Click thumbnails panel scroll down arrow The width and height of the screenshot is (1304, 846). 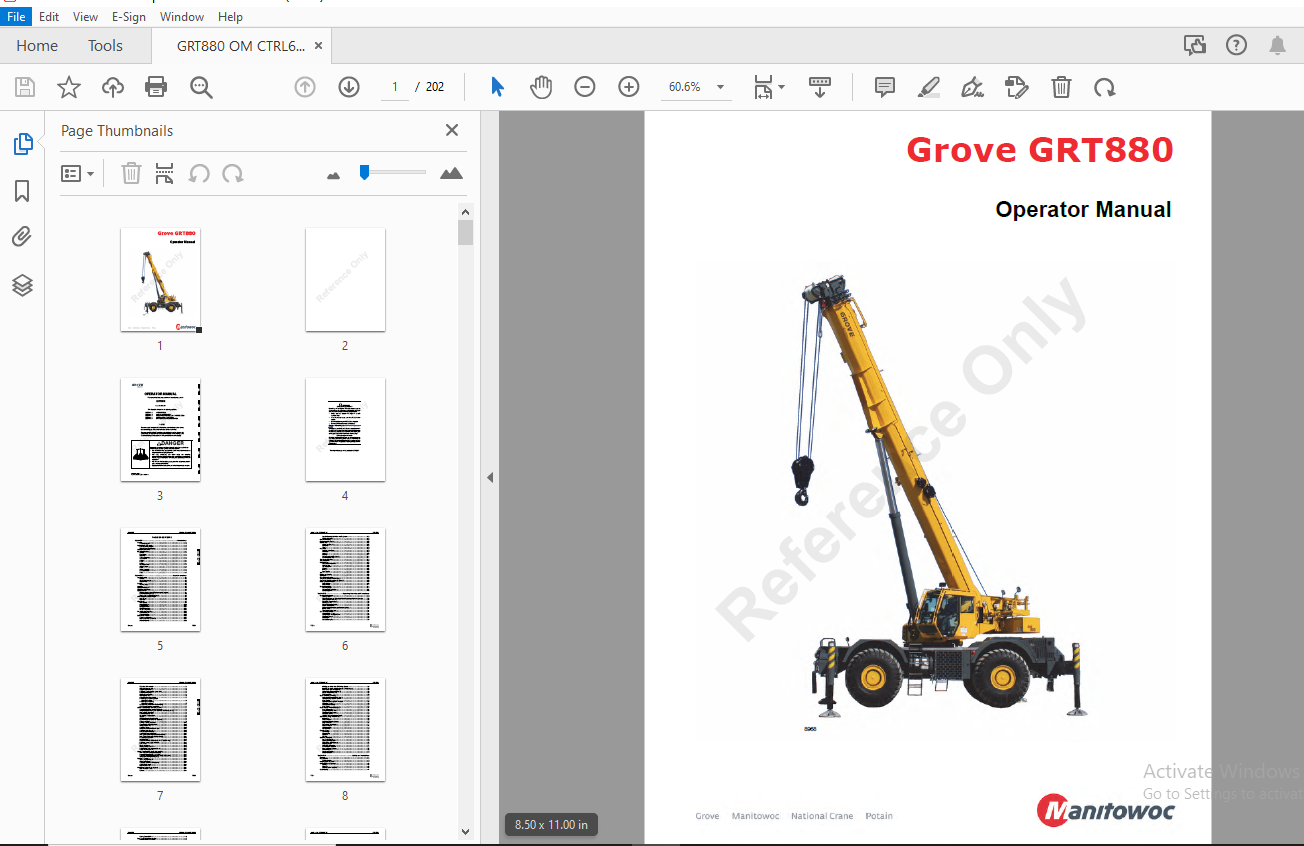(x=465, y=831)
